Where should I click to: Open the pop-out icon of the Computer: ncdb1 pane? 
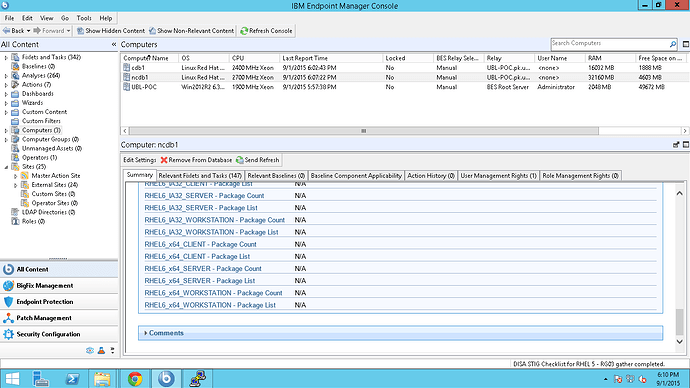click(x=676, y=145)
